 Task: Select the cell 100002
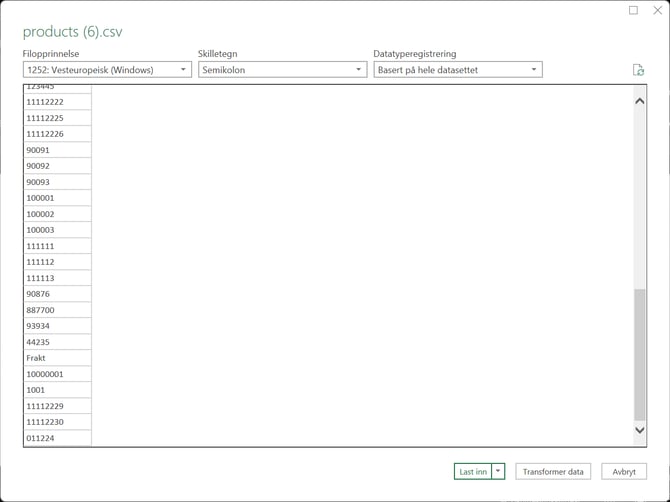58,214
